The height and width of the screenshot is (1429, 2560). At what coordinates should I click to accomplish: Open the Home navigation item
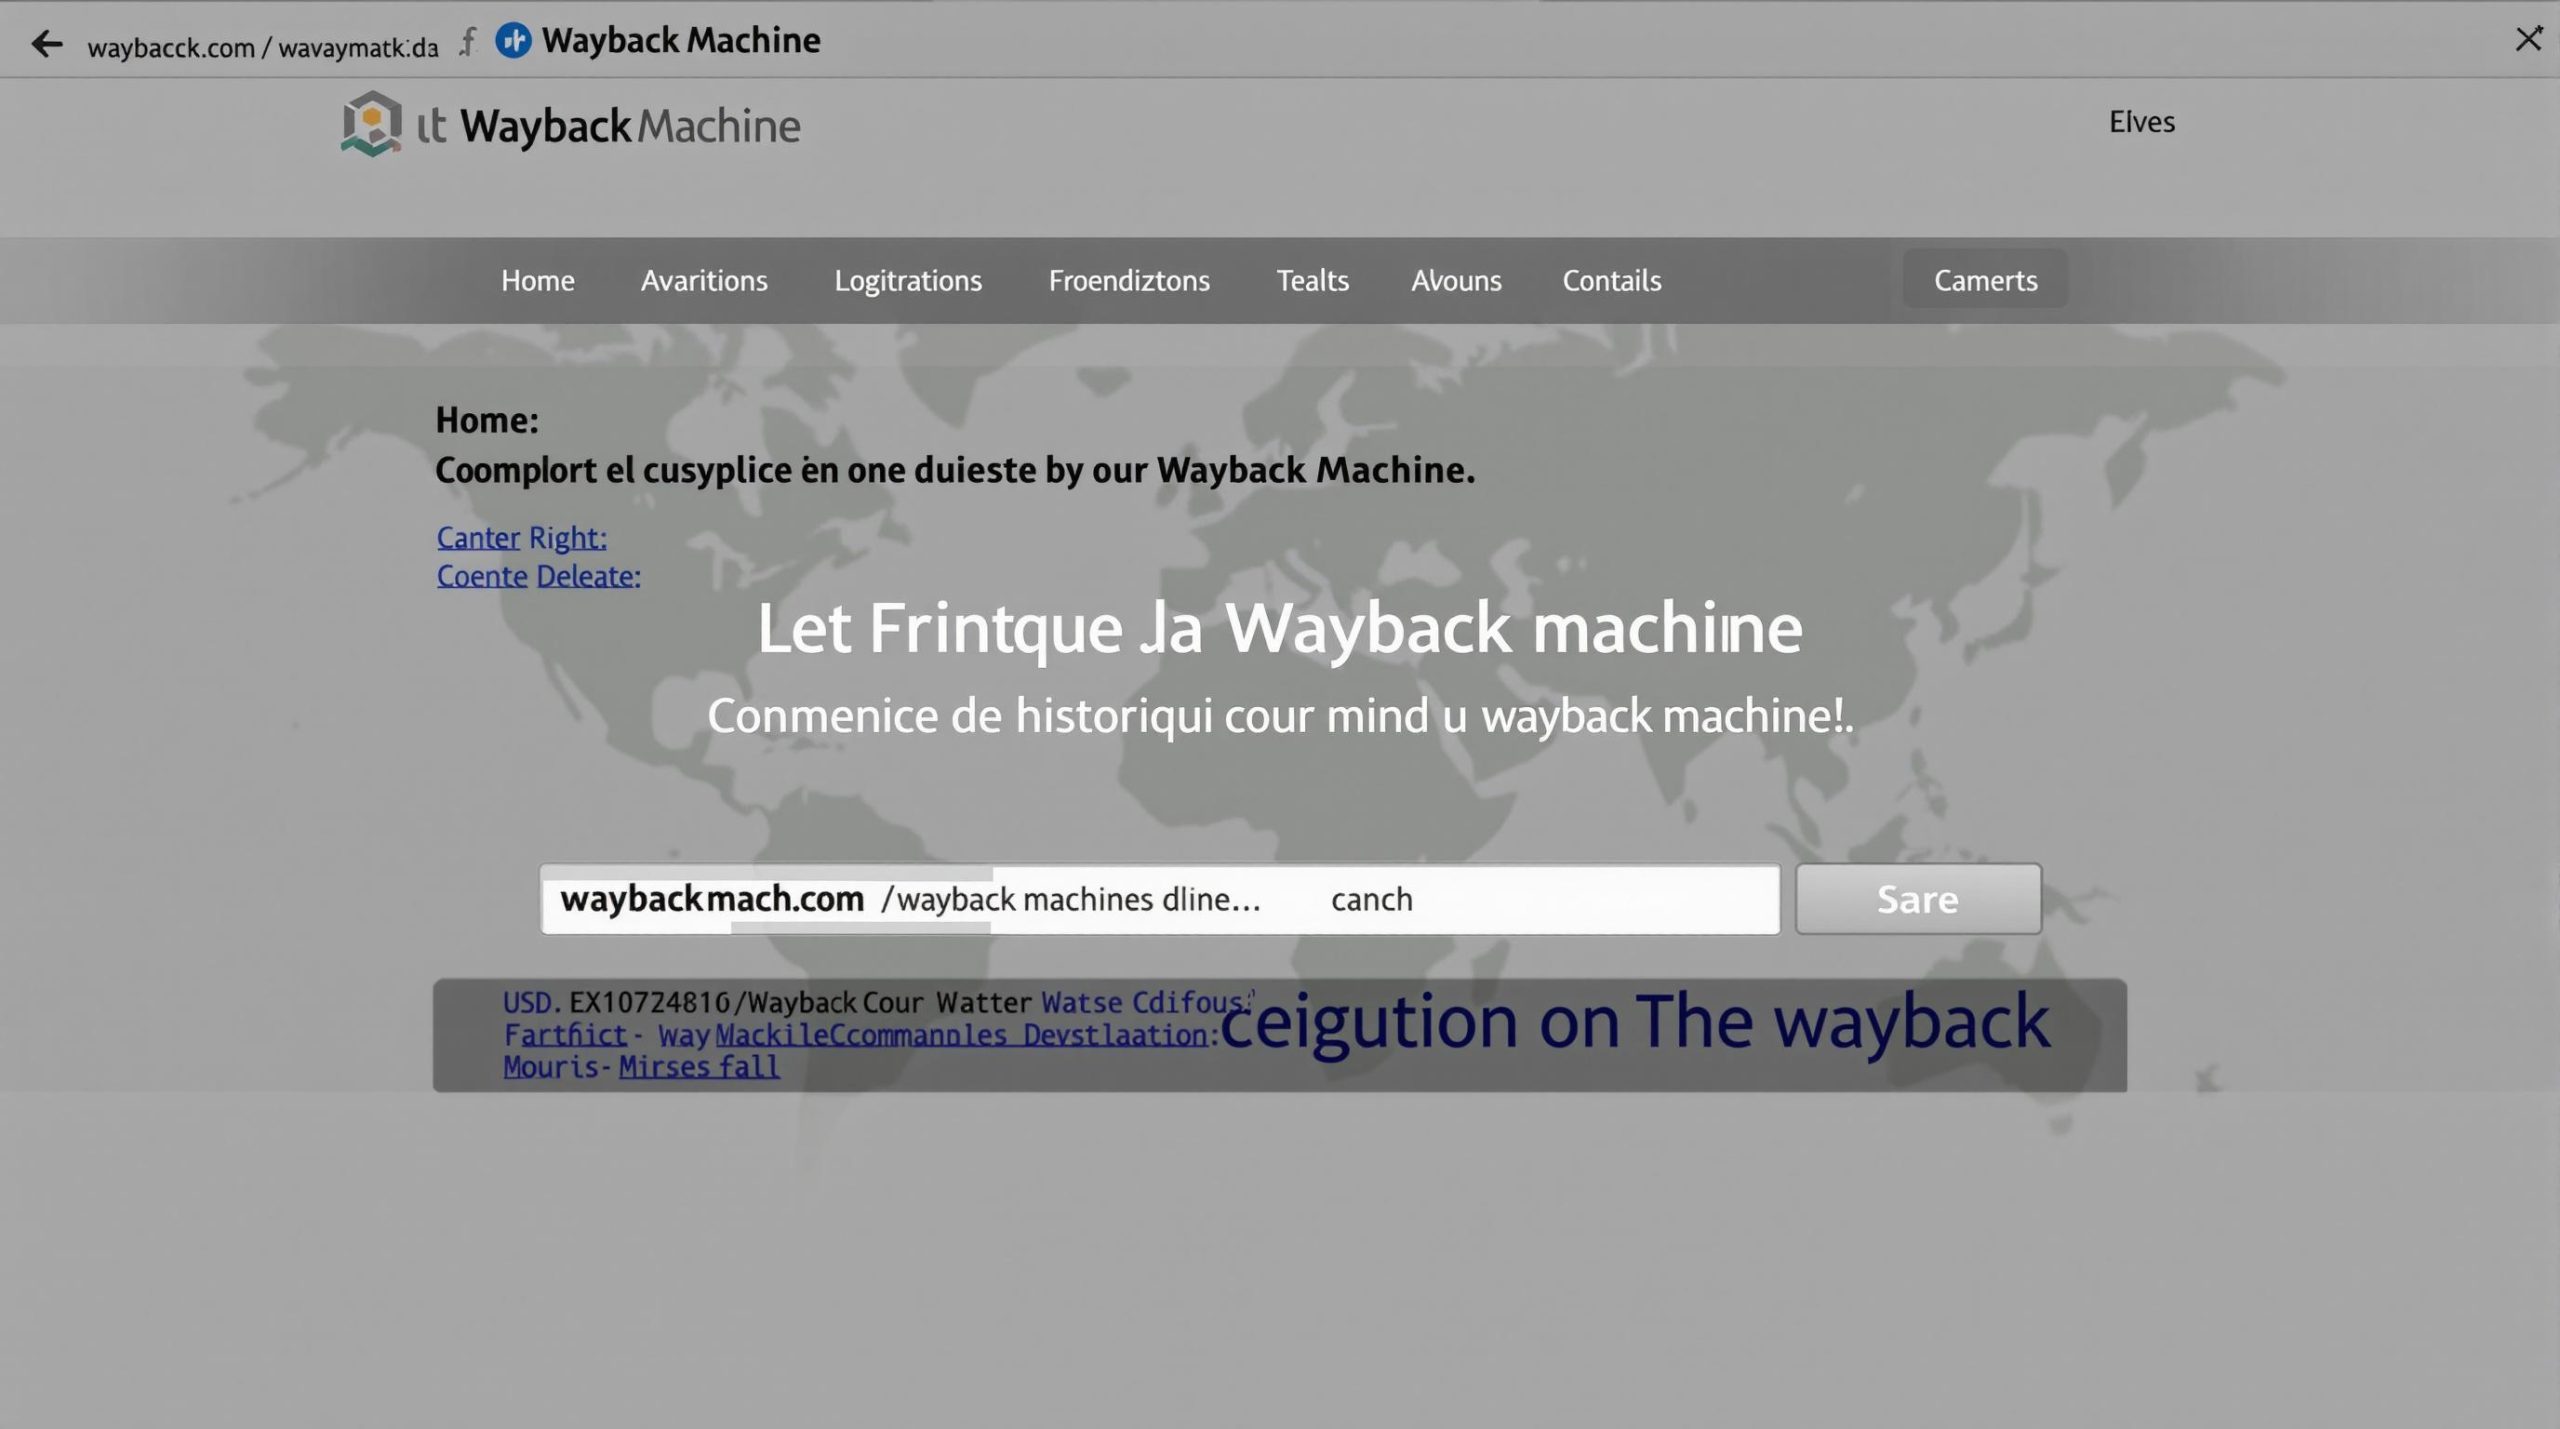point(537,281)
